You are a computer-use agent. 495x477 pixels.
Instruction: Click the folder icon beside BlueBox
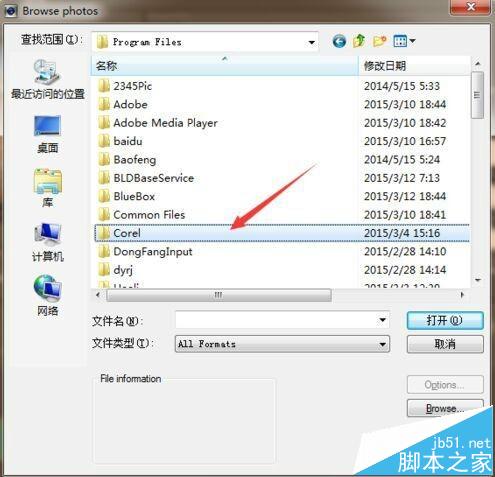[x=104, y=196]
